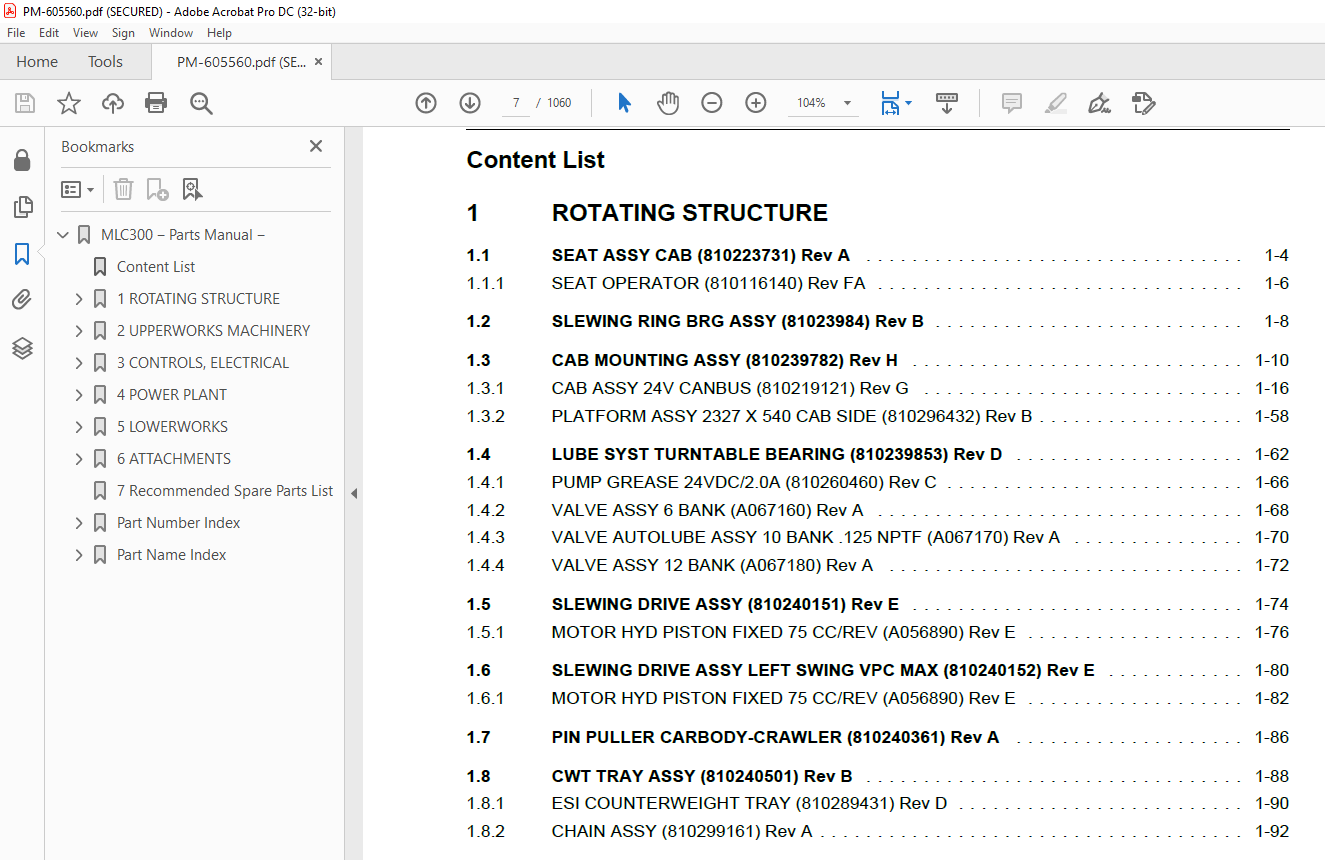Image resolution: width=1325 pixels, height=860 pixels.
Task: Close the Bookmarks panel
Action: point(316,146)
